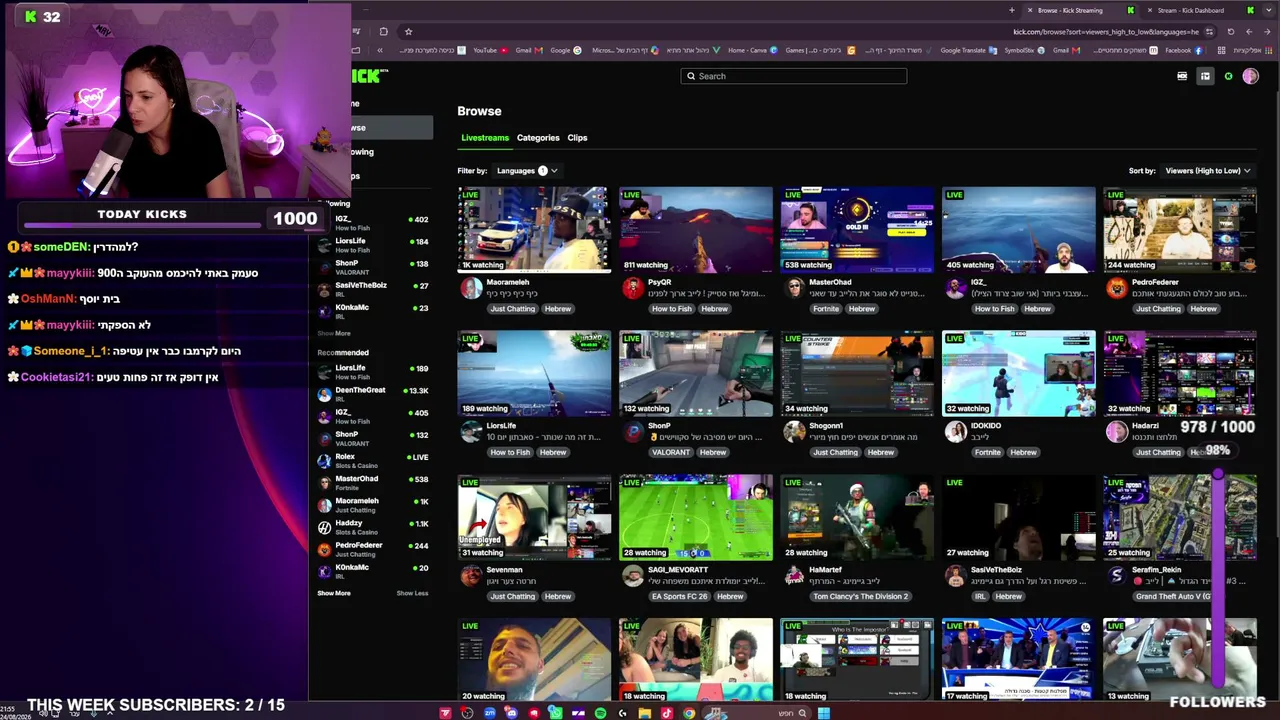Open PsyQR's stream thumbnail
The height and width of the screenshot is (720, 1280).
696,229
